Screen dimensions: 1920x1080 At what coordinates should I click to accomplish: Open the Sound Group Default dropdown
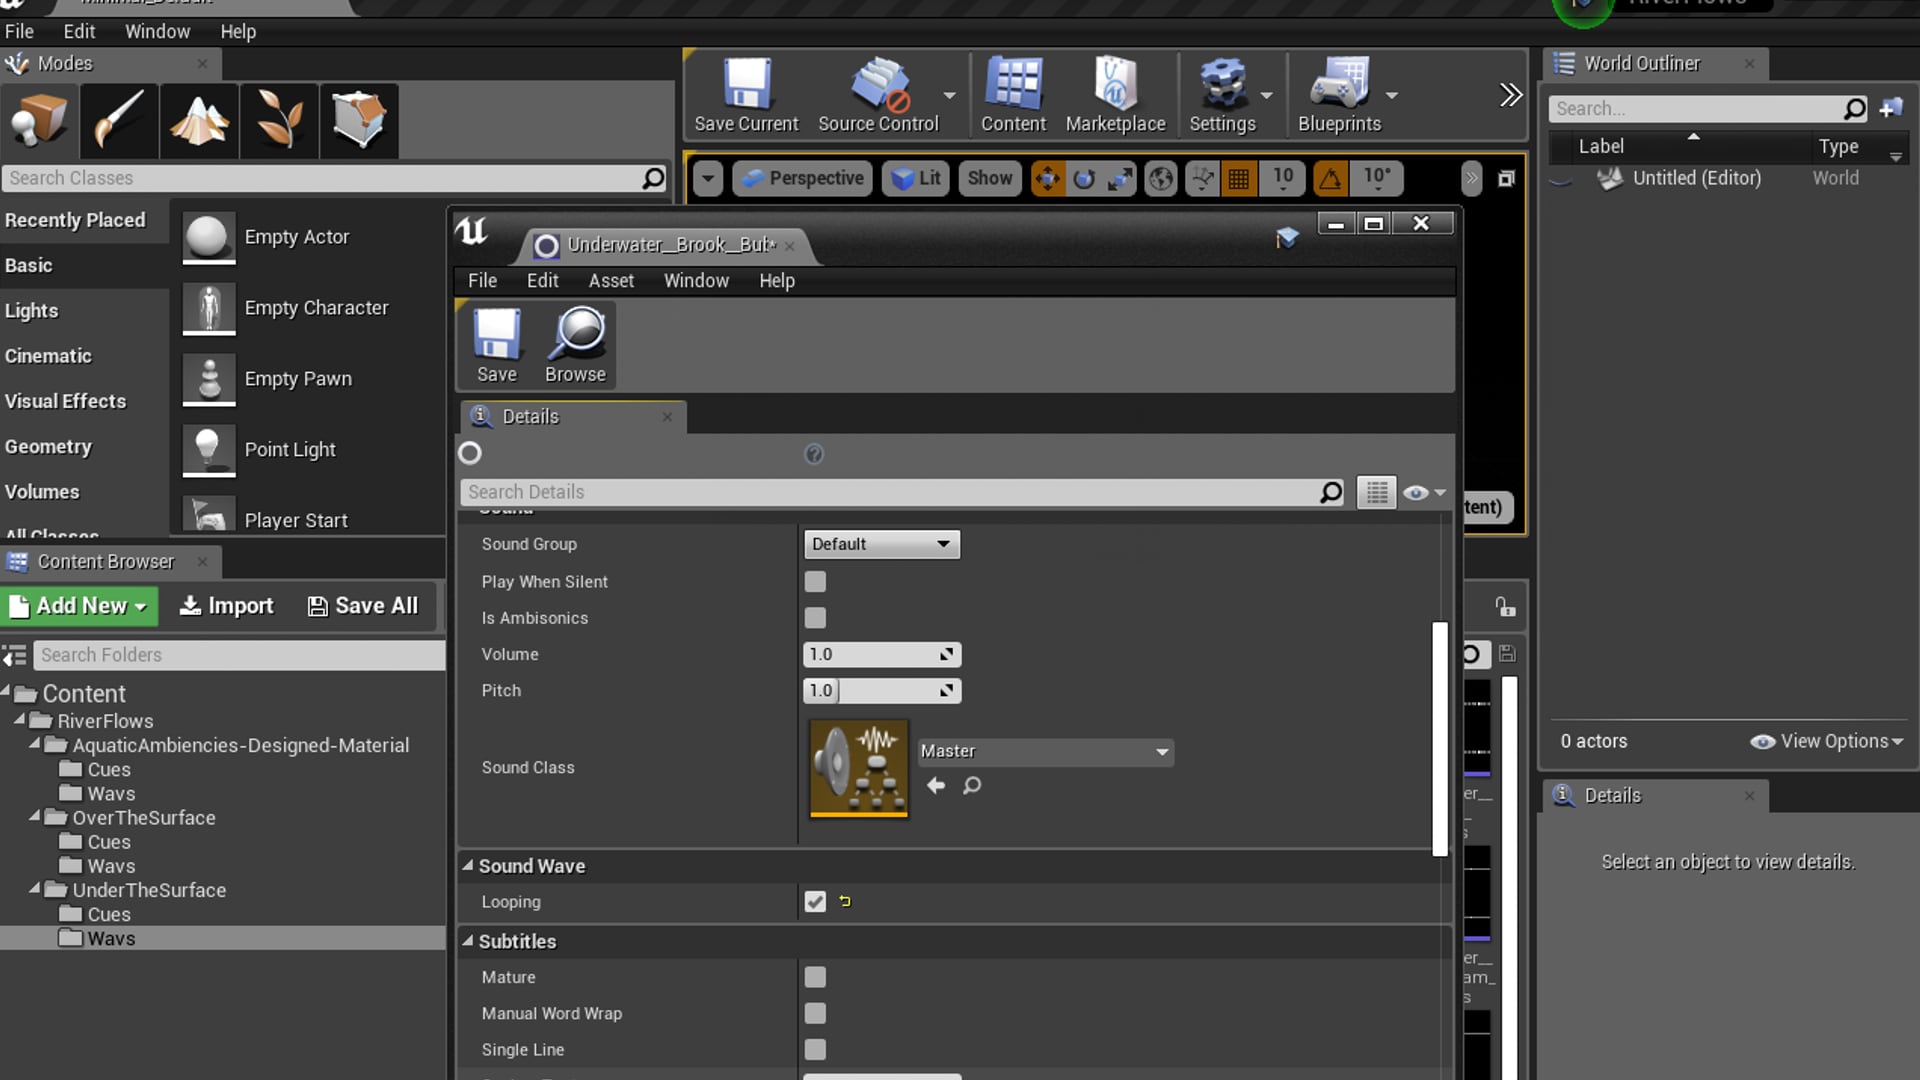[881, 544]
